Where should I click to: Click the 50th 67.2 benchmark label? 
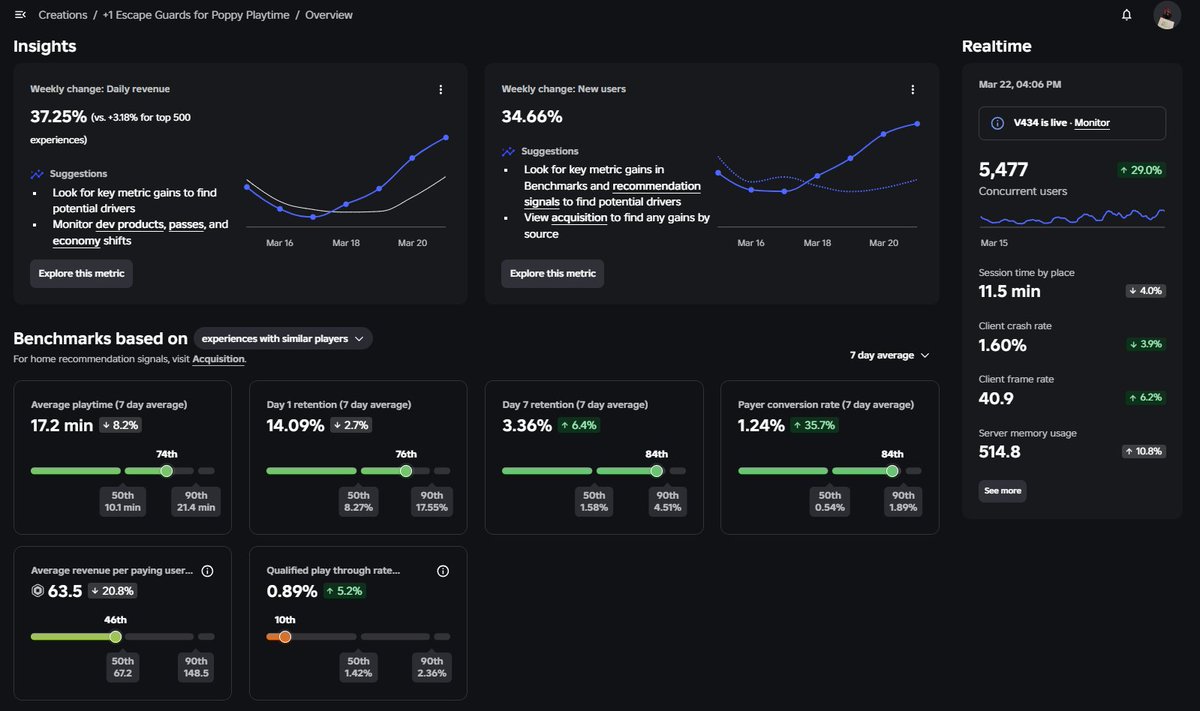[123, 667]
